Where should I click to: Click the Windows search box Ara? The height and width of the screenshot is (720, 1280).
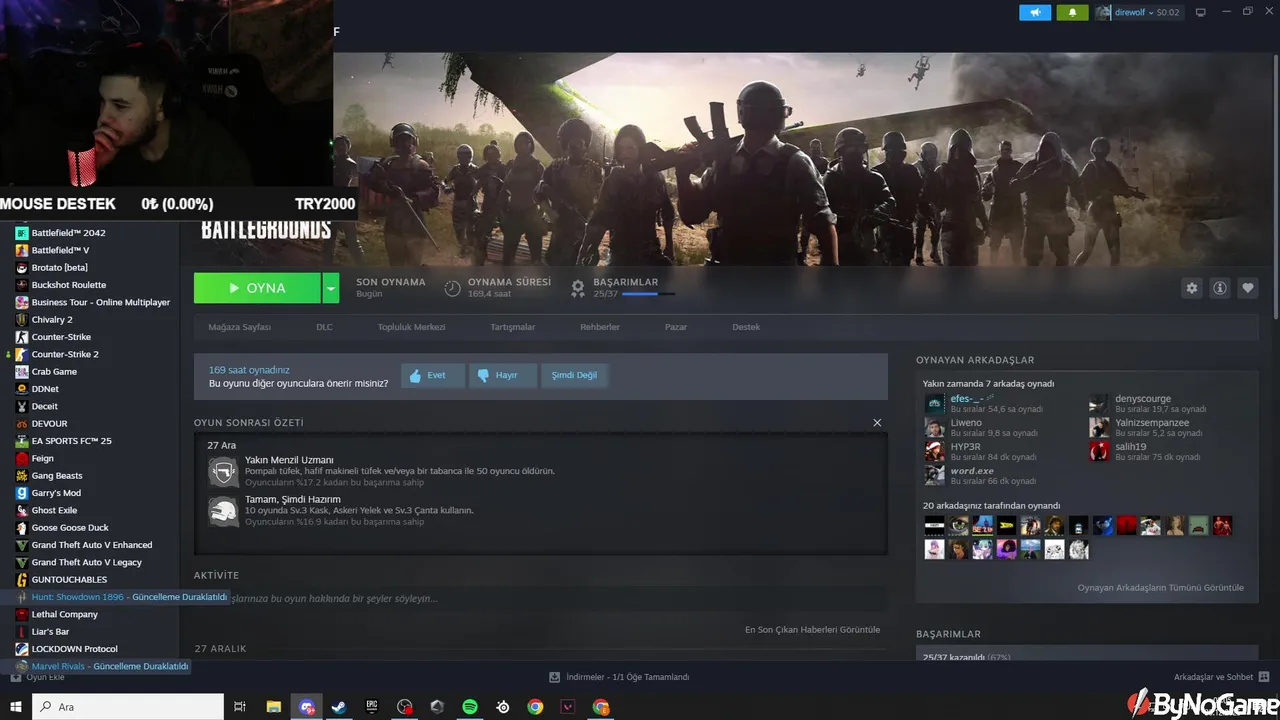click(128, 707)
